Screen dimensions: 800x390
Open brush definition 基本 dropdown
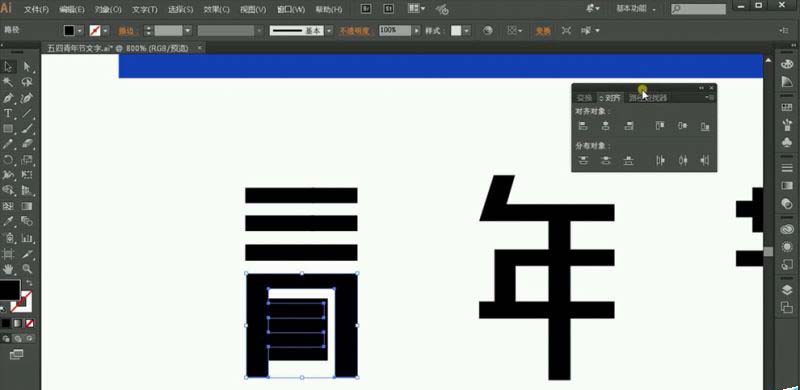(x=329, y=31)
